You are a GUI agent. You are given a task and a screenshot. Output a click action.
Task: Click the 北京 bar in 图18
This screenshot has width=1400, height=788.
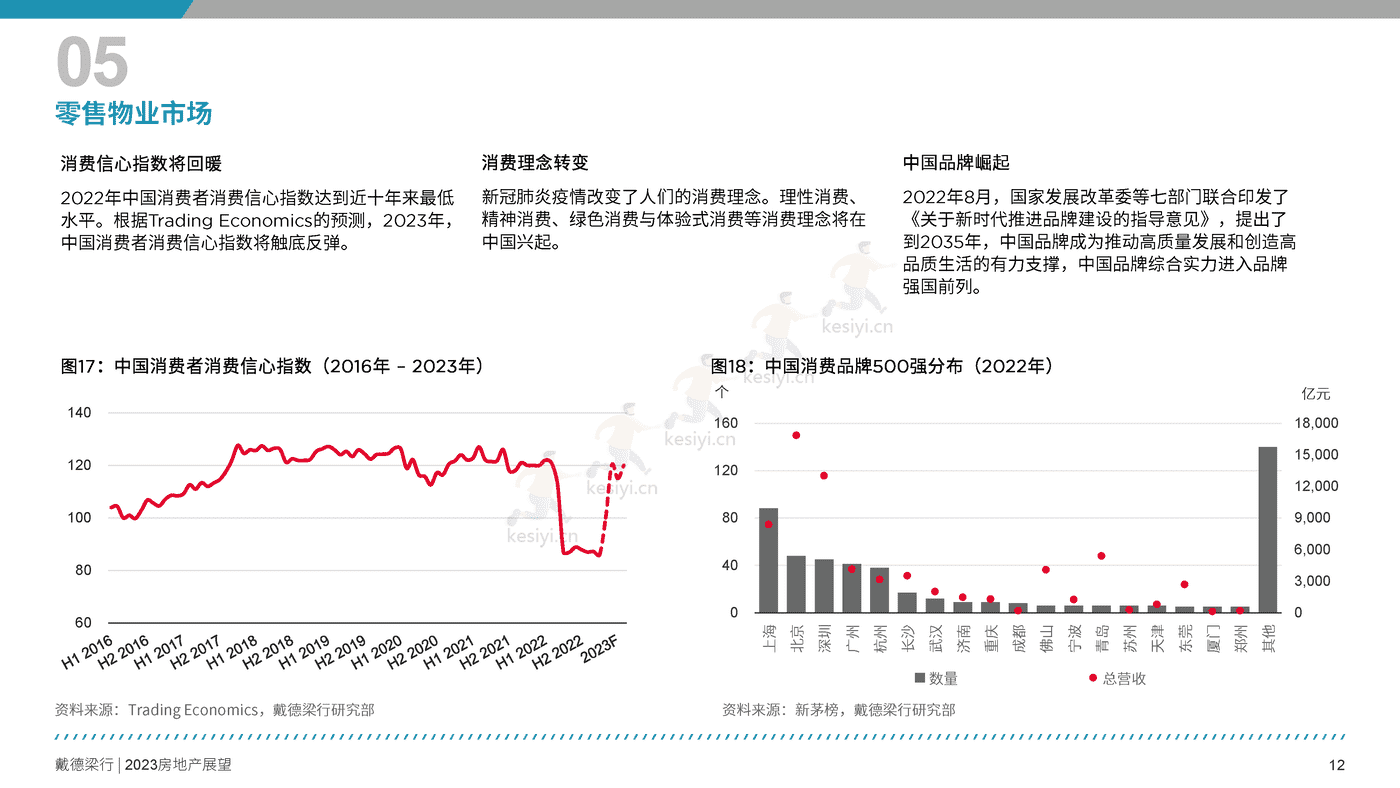pos(796,584)
